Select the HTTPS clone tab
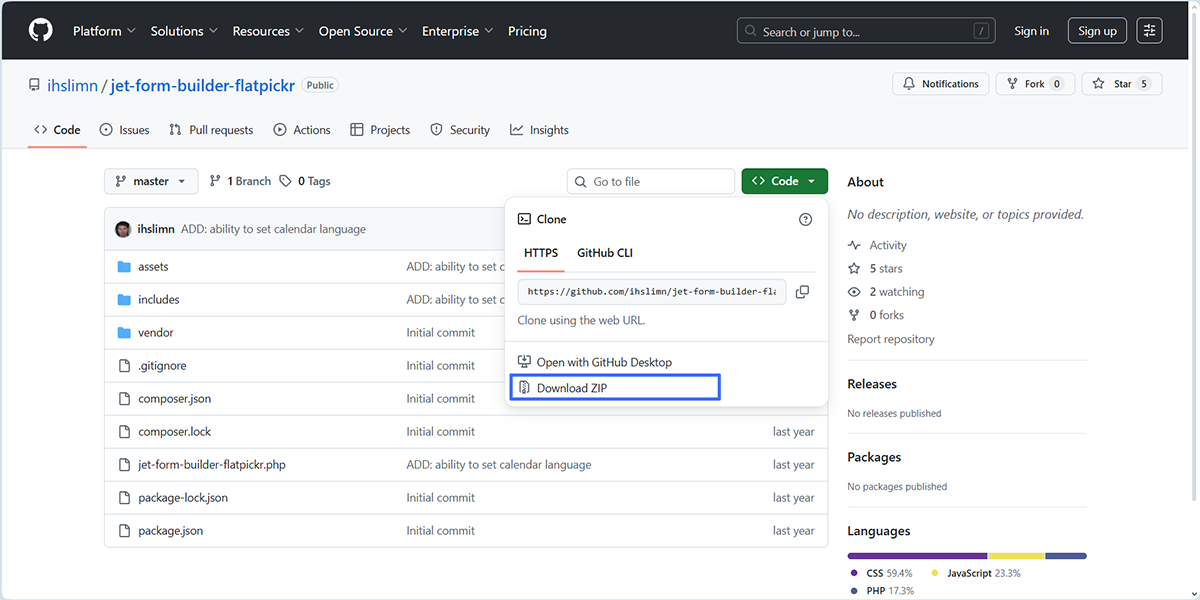The height and width of the screenshot is (600, 1200). [541, 253]
